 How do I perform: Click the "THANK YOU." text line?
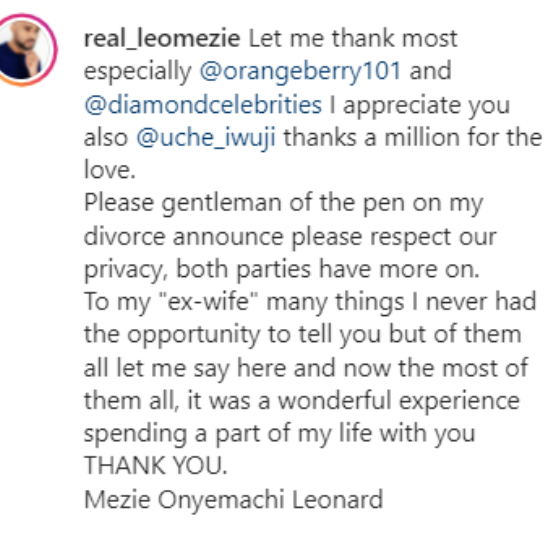pyautogui.click(x=156, y=465)
